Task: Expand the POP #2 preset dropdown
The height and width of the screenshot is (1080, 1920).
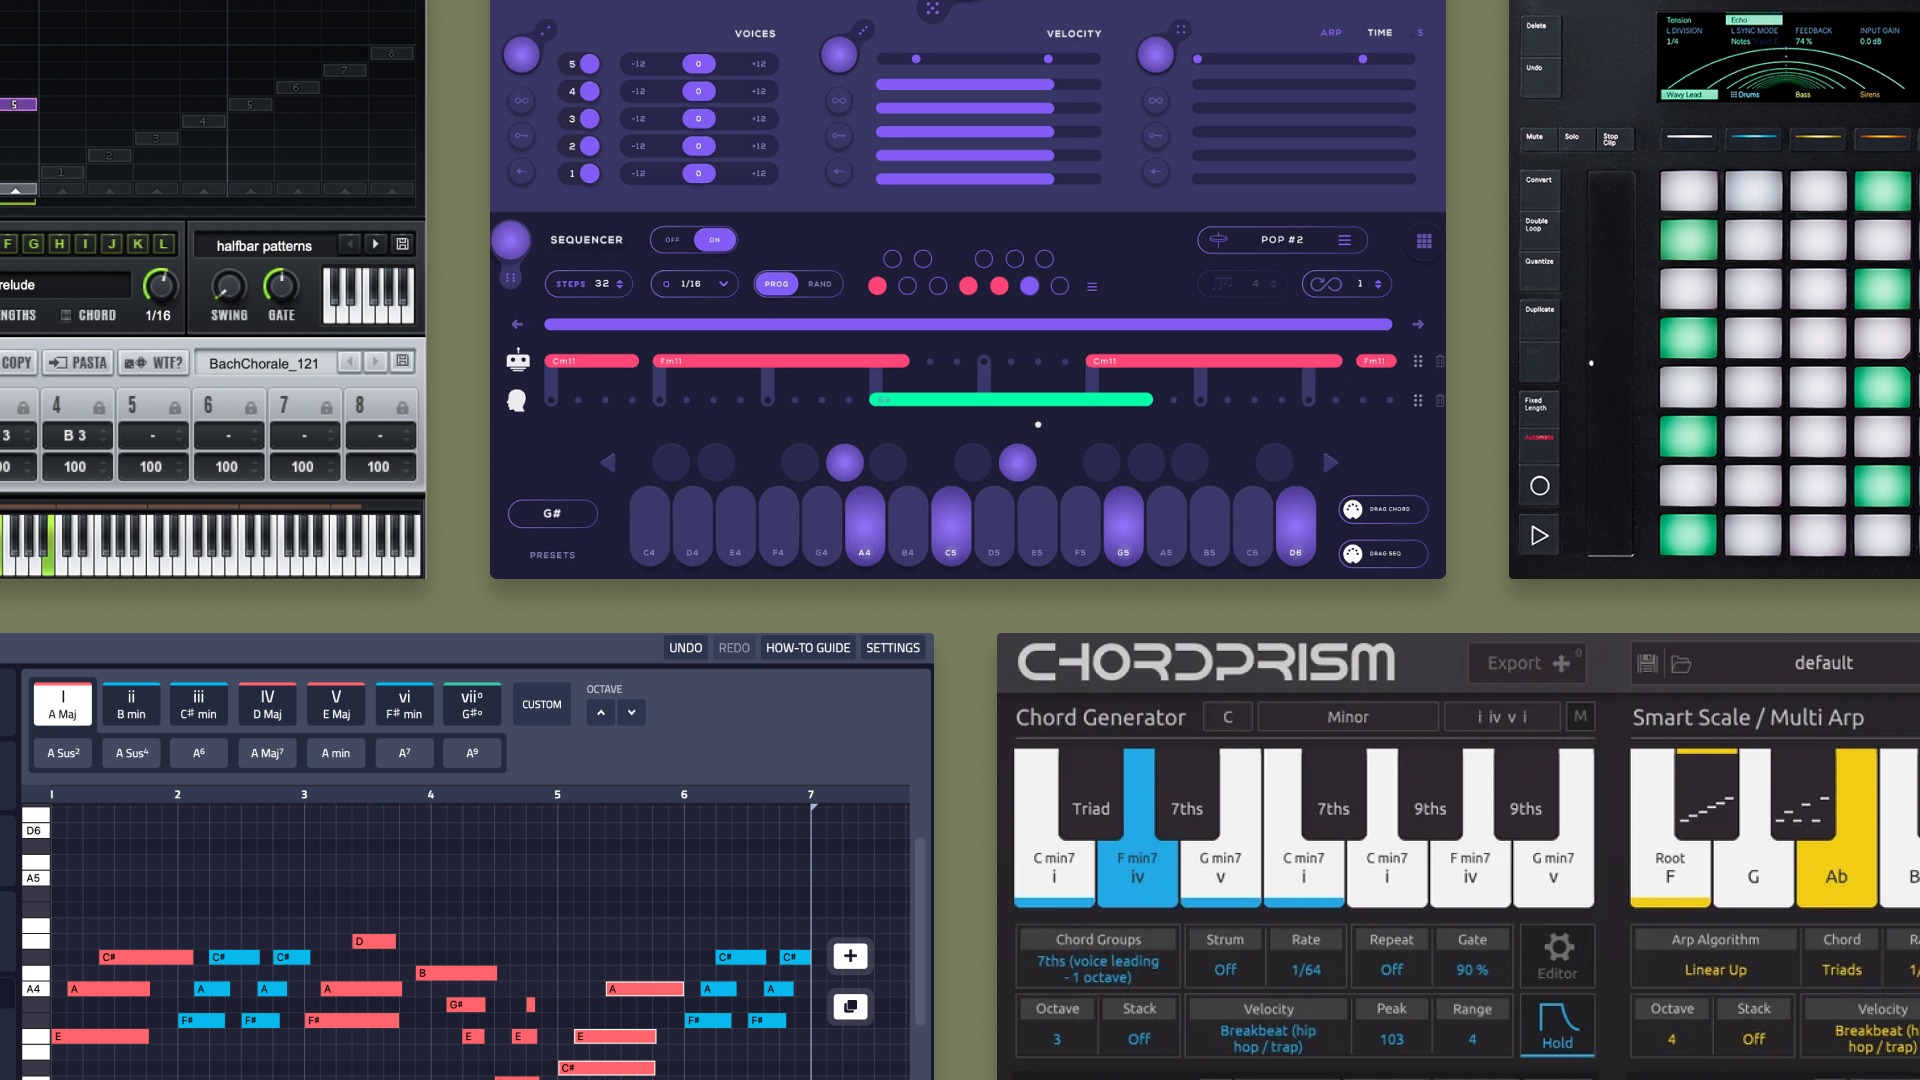Action: tap(1344, 239)
